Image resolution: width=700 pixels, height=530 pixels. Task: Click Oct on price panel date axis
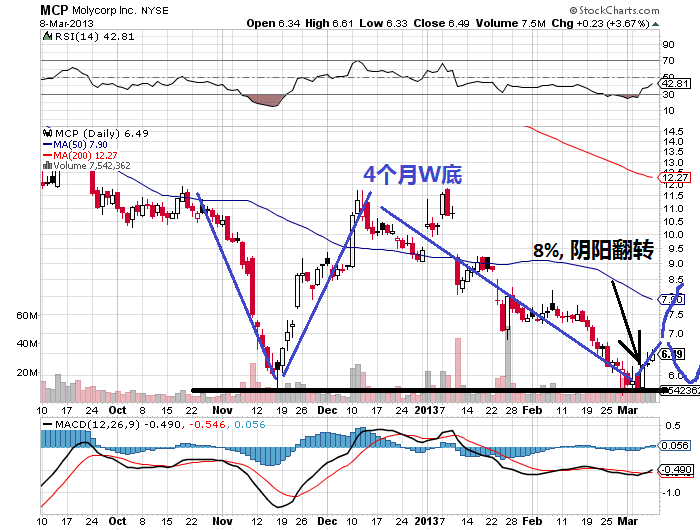tap(117, 410)
